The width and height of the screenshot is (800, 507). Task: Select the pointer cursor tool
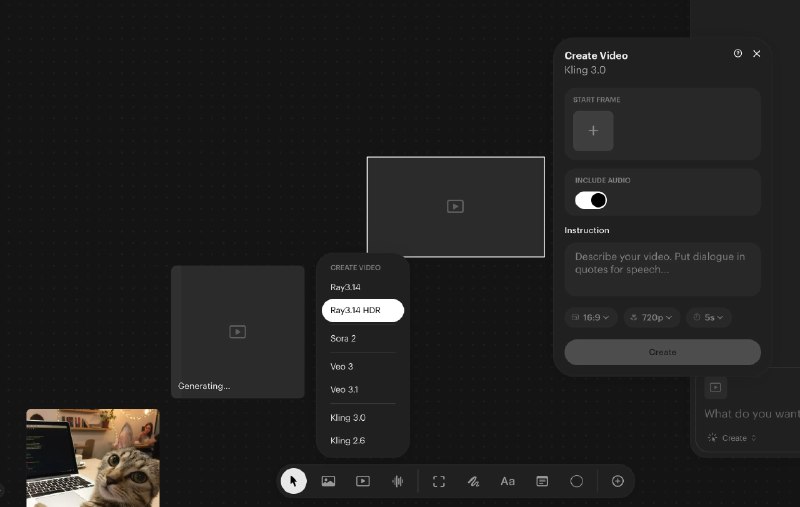293,481
